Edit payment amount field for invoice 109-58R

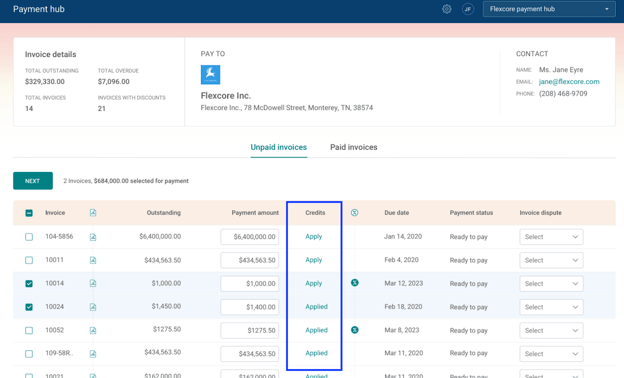(x=250, y=354)
